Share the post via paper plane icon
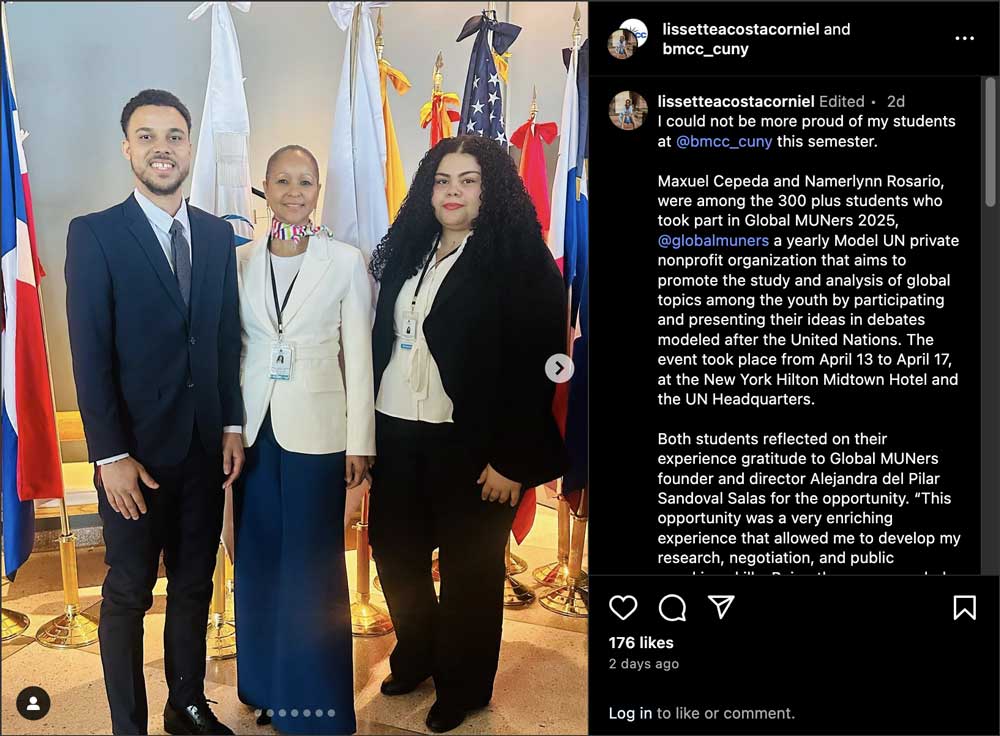The width and height of the screenshot is (1000, 736). click(x=721, y=607)
